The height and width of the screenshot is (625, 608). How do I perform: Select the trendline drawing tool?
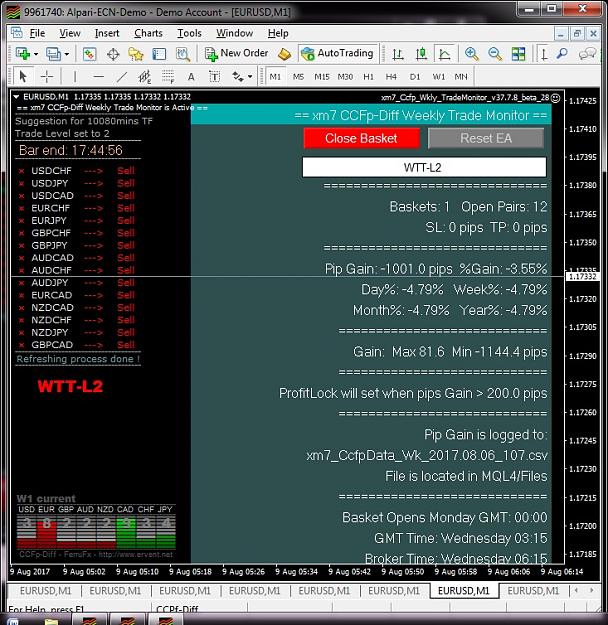pyautogui.click(x=122, y=77)
